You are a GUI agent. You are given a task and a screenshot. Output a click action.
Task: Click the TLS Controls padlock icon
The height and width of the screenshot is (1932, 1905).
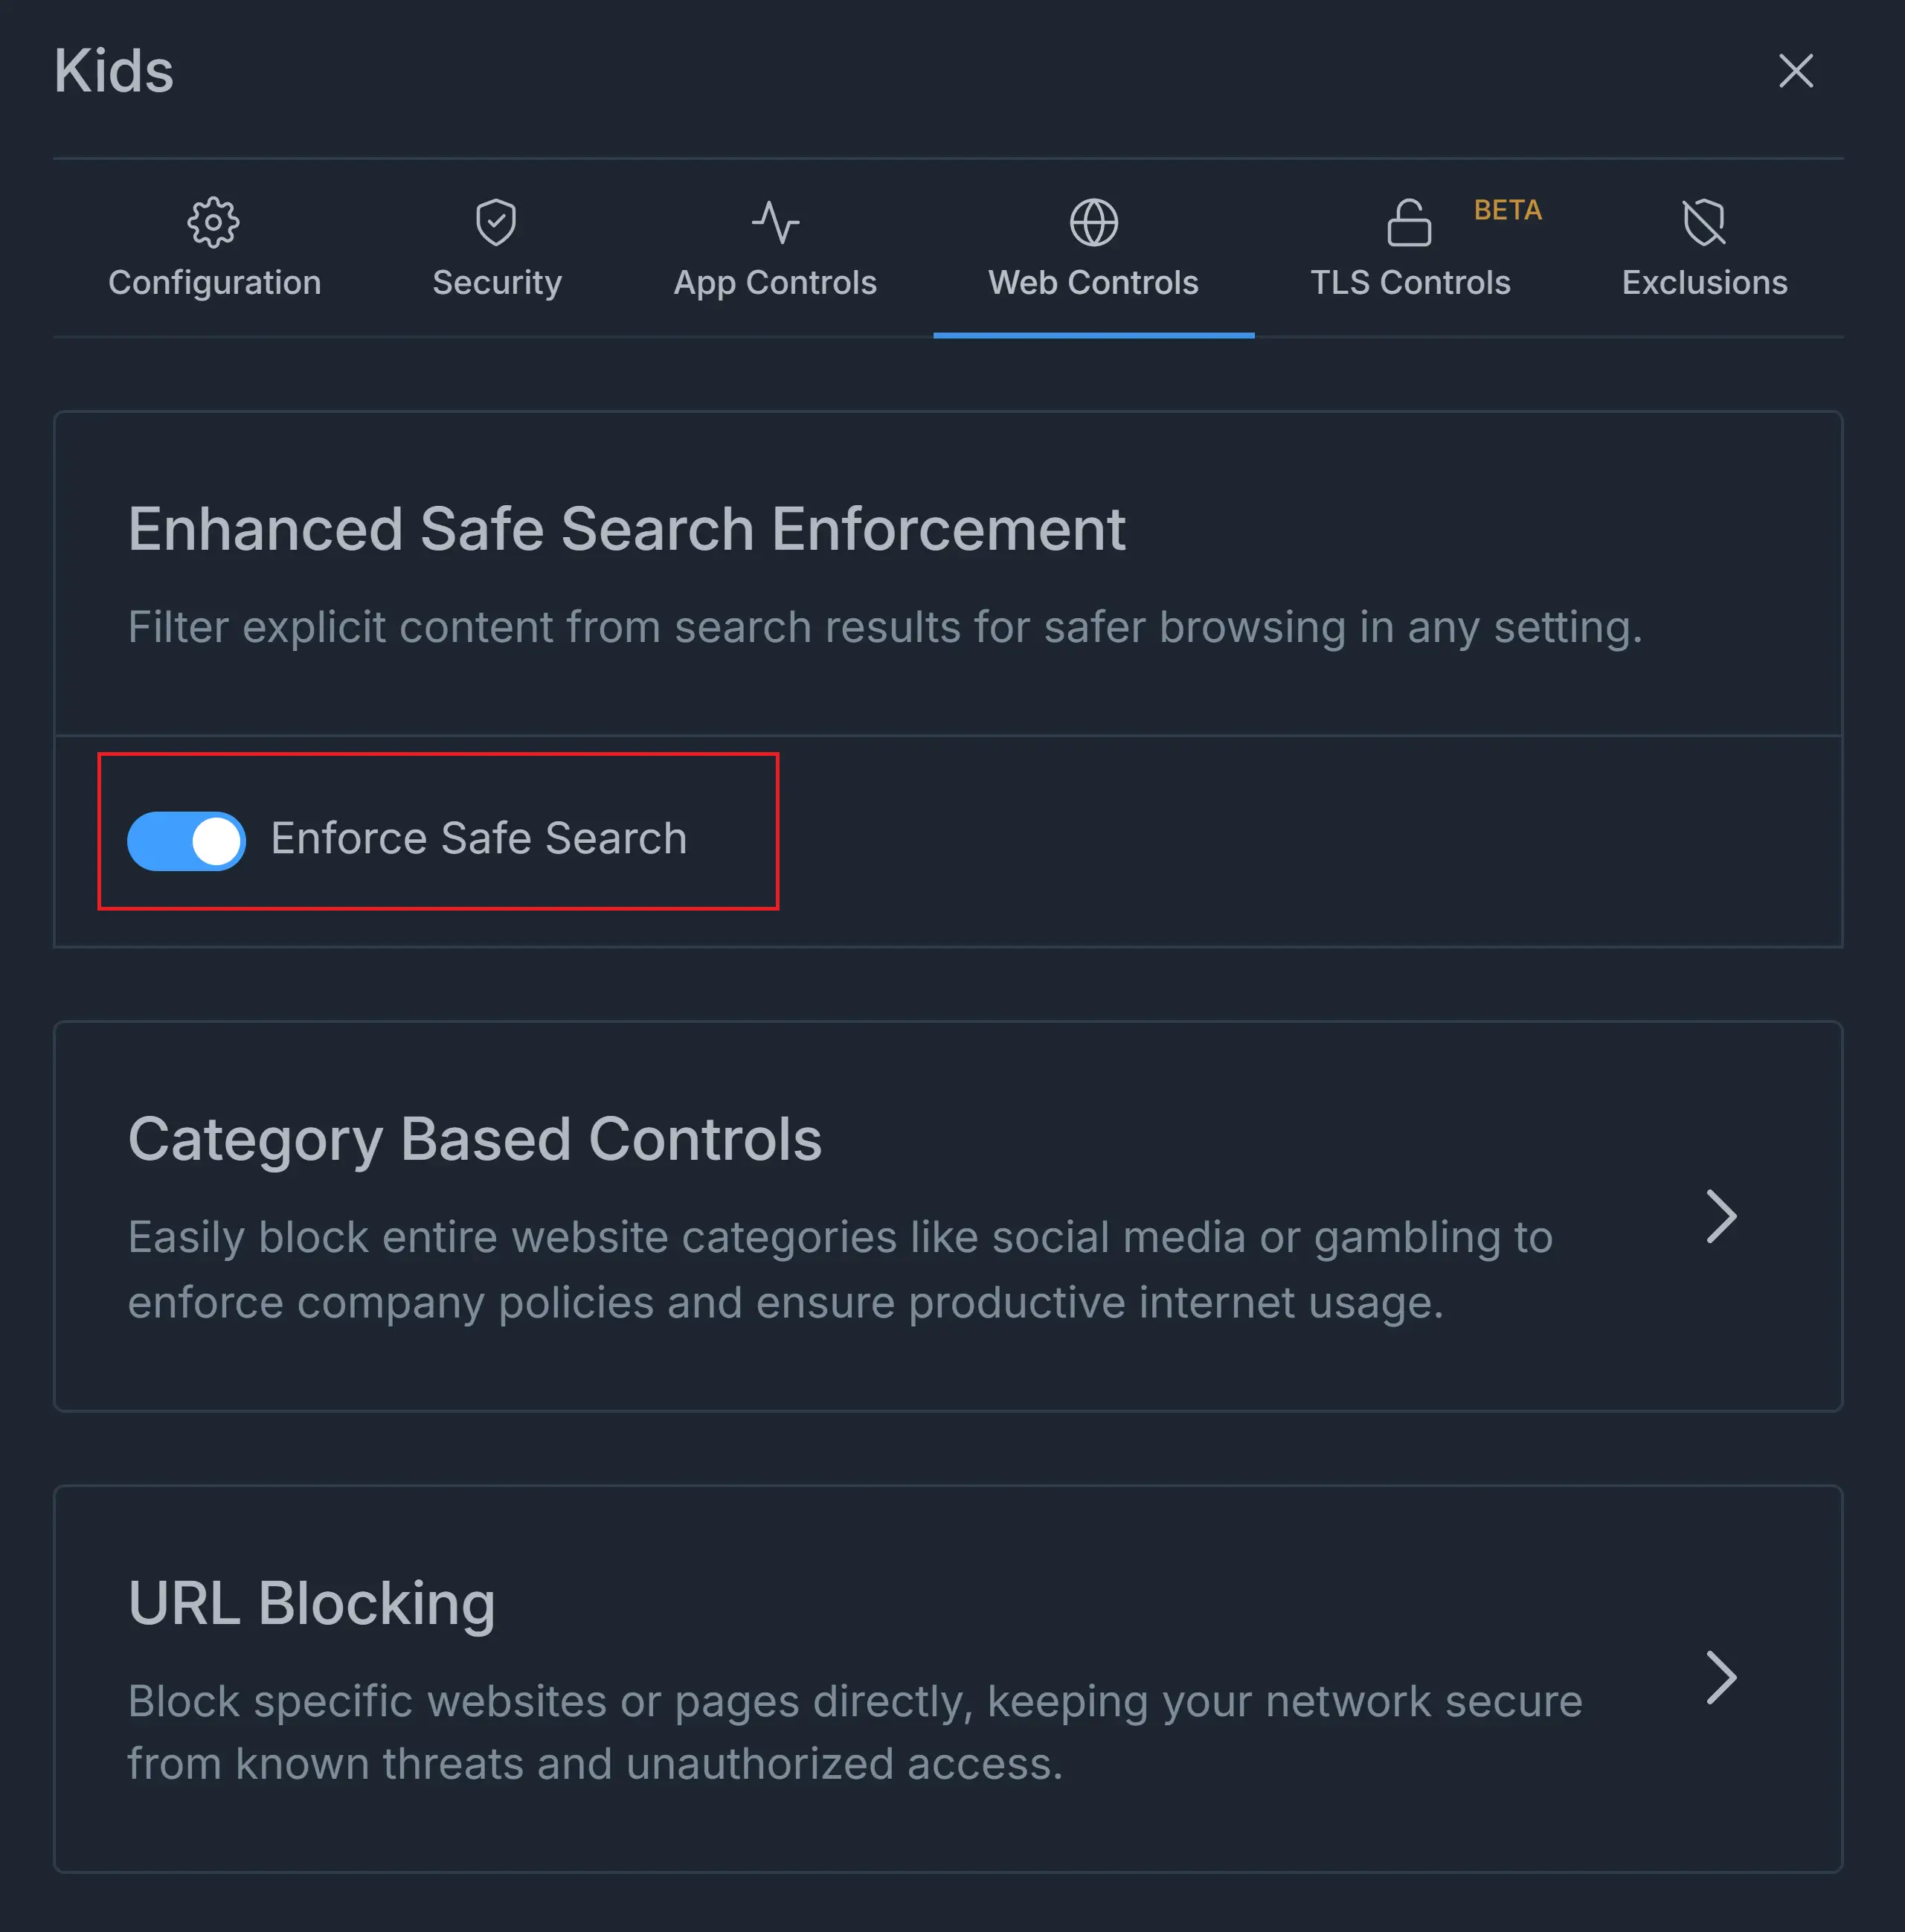coord(1409,222)
